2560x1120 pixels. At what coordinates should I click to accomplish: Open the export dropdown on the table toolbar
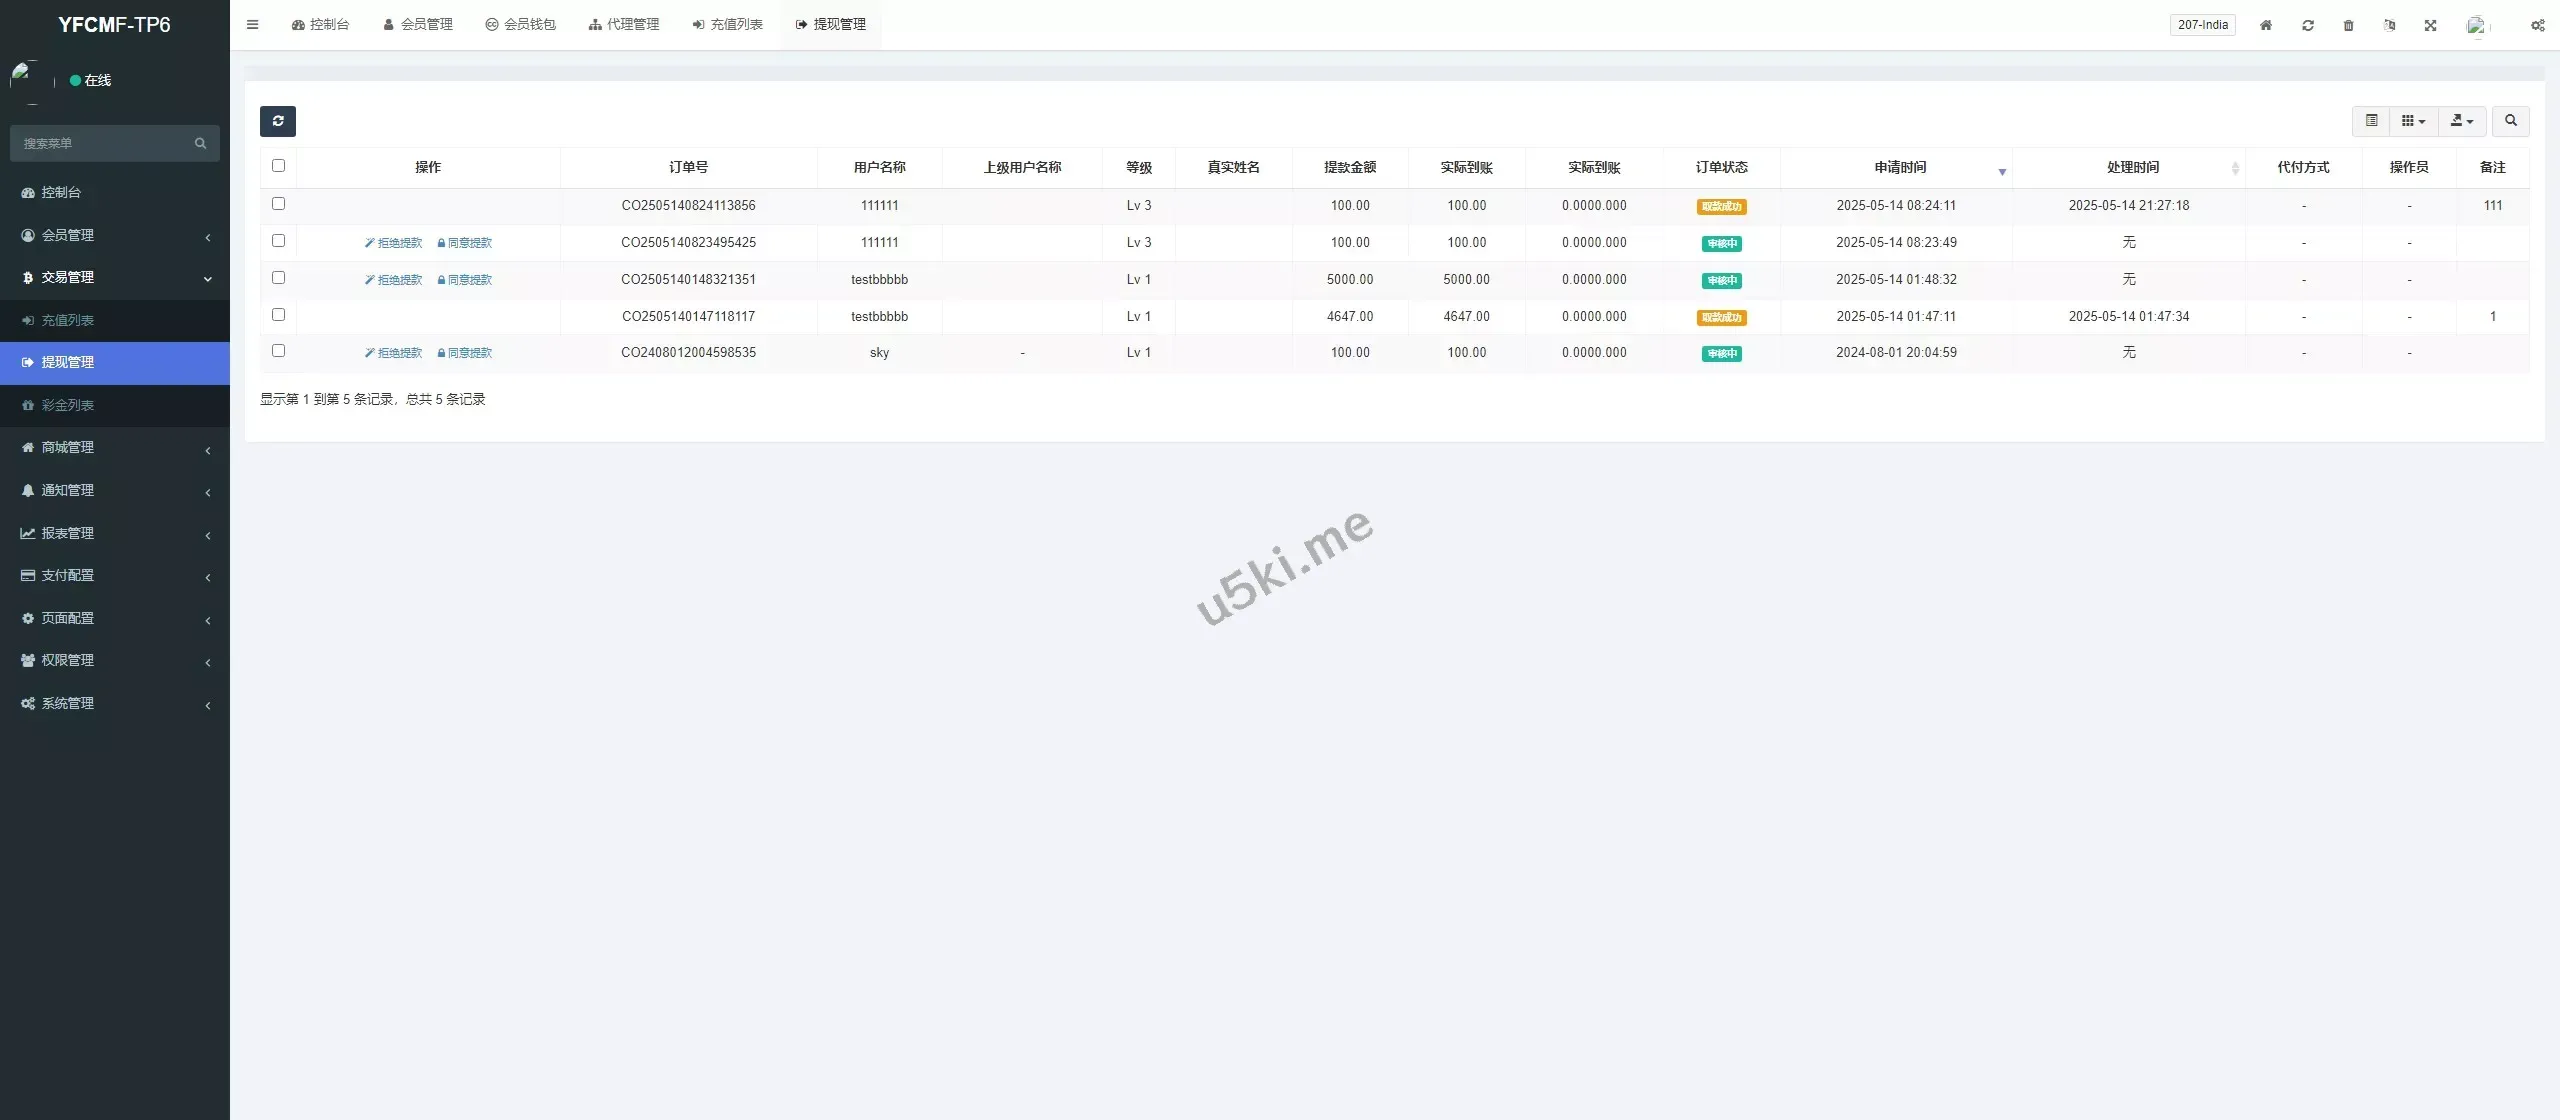2462,121
